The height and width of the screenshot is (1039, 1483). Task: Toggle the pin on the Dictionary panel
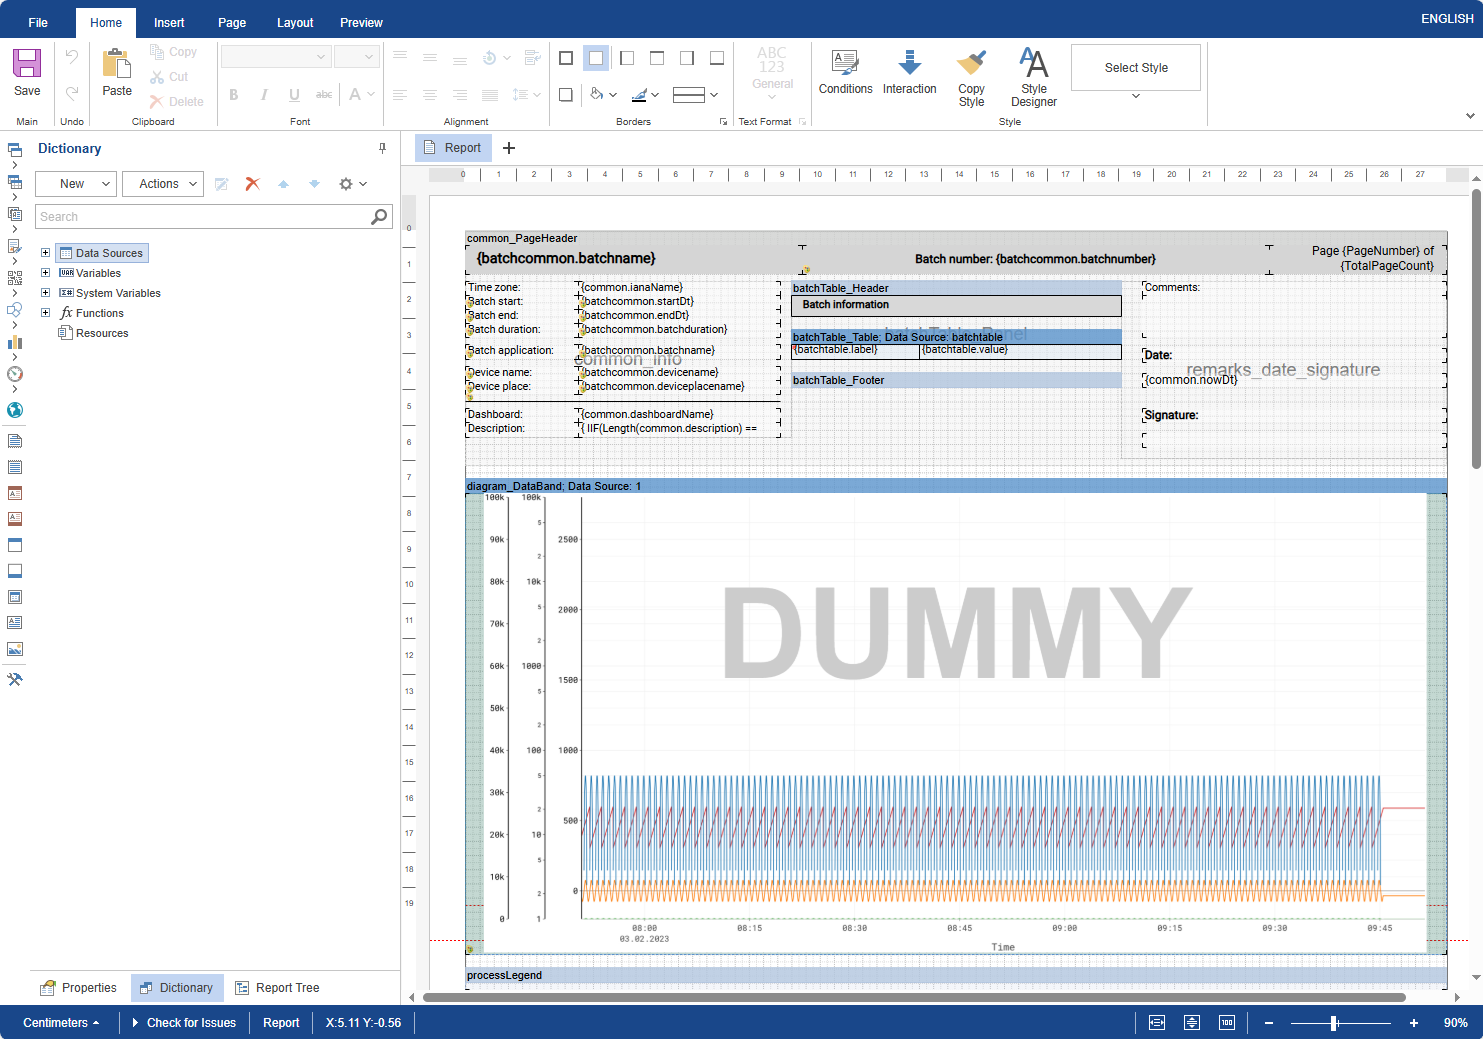click(x=382, y=148)
